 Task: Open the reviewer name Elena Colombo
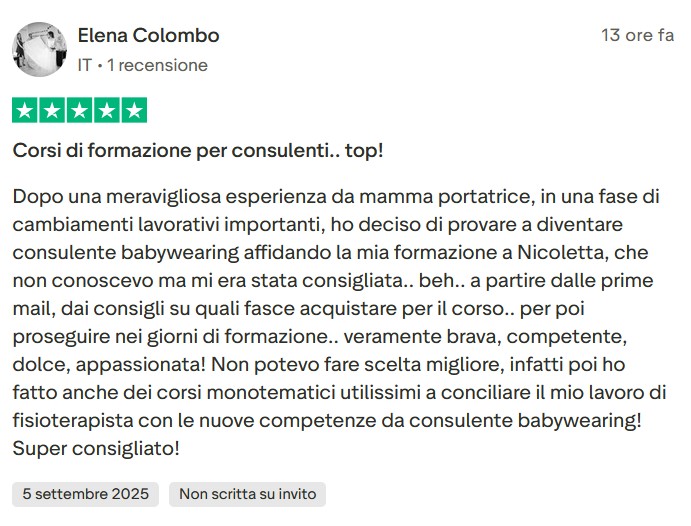click(x=148, y=36)
